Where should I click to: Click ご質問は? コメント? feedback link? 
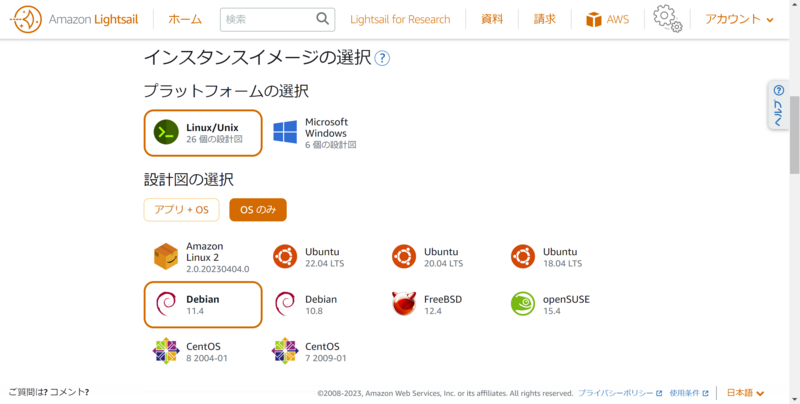49,392
